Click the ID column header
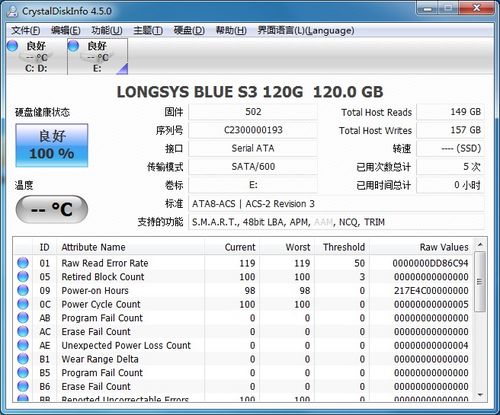Screen dimensions: 500x415 [45, 247]
